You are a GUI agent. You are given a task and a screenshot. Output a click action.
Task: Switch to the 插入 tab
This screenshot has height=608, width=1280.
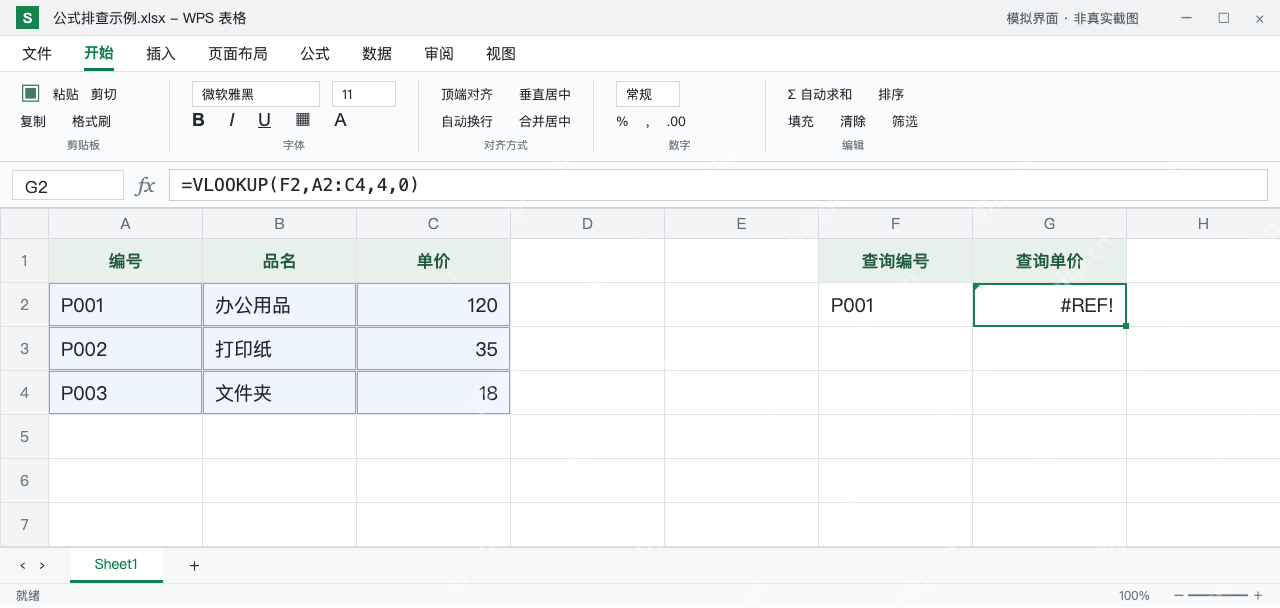coord(161,54)
